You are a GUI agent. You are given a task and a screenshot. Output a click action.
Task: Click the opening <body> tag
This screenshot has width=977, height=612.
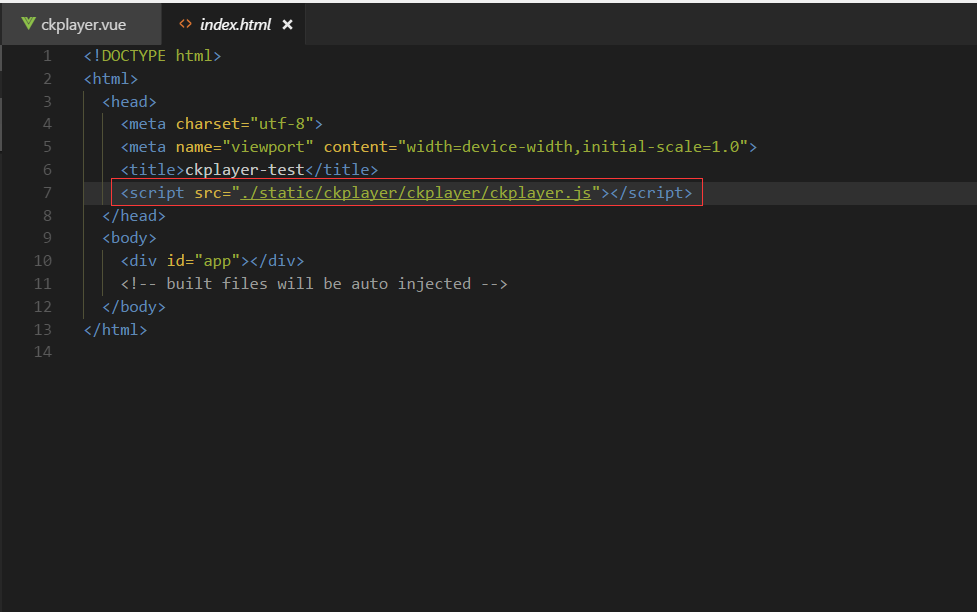point(130,238)
